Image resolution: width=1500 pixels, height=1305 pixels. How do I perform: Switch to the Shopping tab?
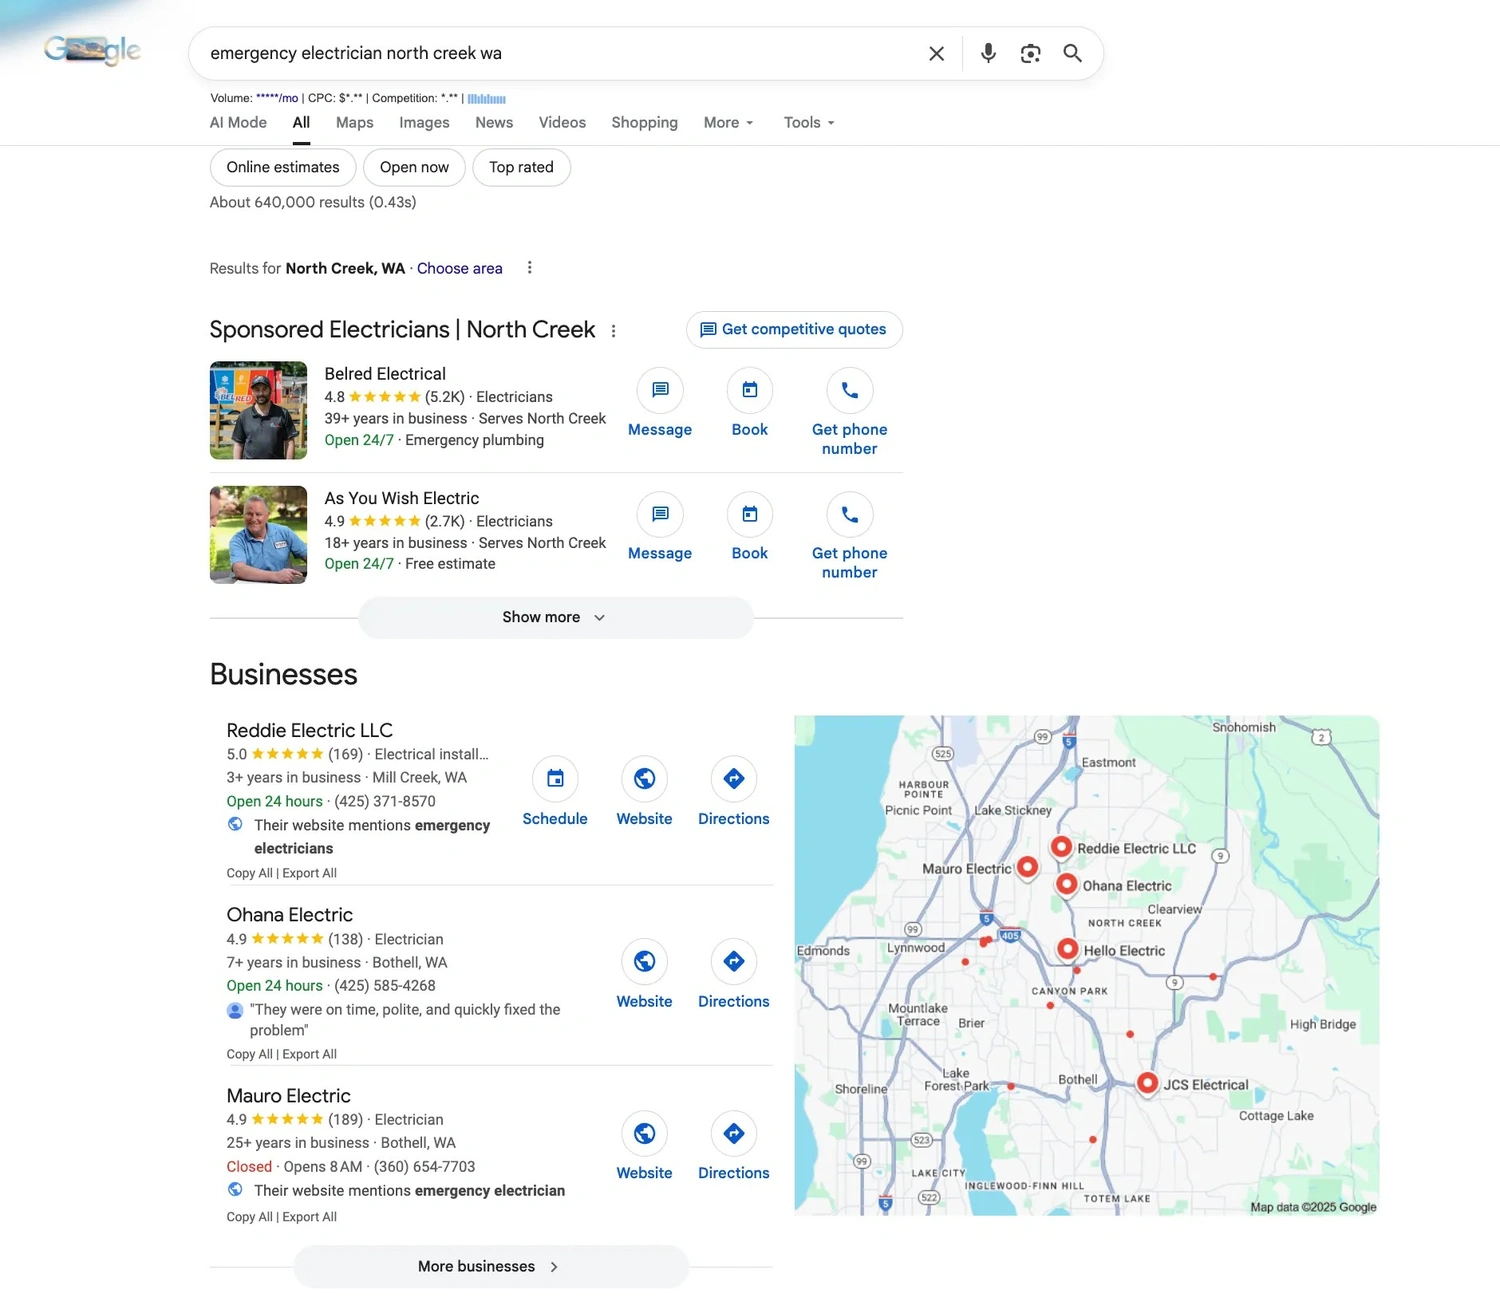644,122
